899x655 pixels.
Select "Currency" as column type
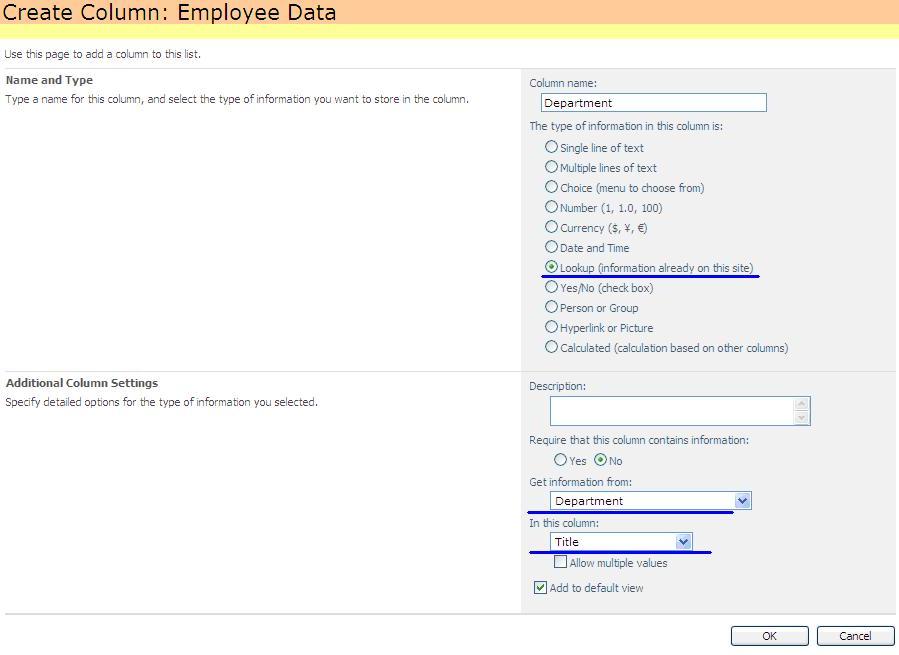(x=551, y=227)
